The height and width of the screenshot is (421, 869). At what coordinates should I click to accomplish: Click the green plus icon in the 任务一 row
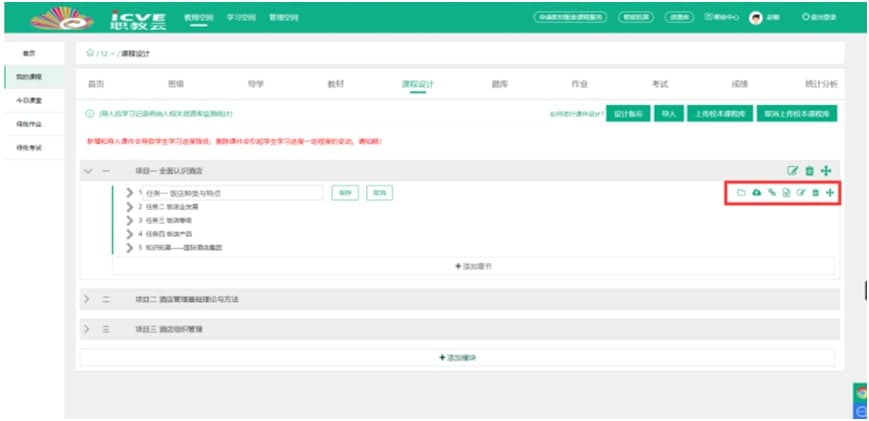click(x=830, y=193)
